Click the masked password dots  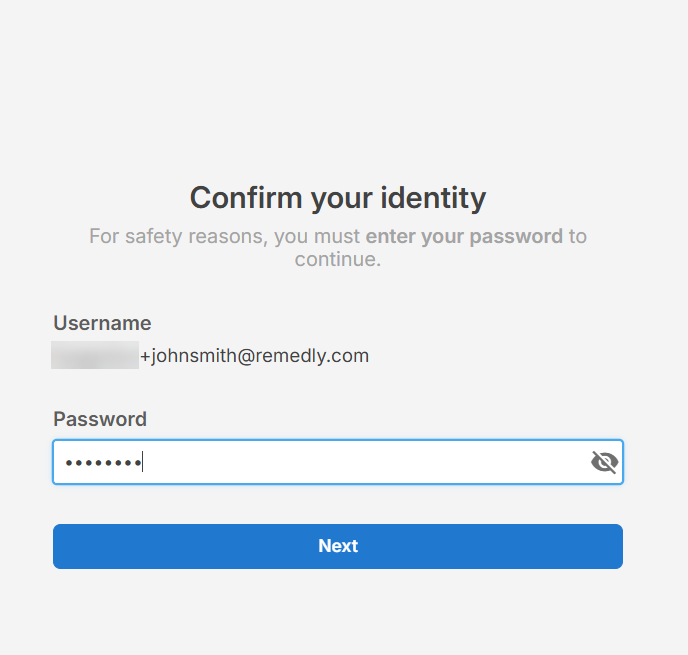click(103, 462)
